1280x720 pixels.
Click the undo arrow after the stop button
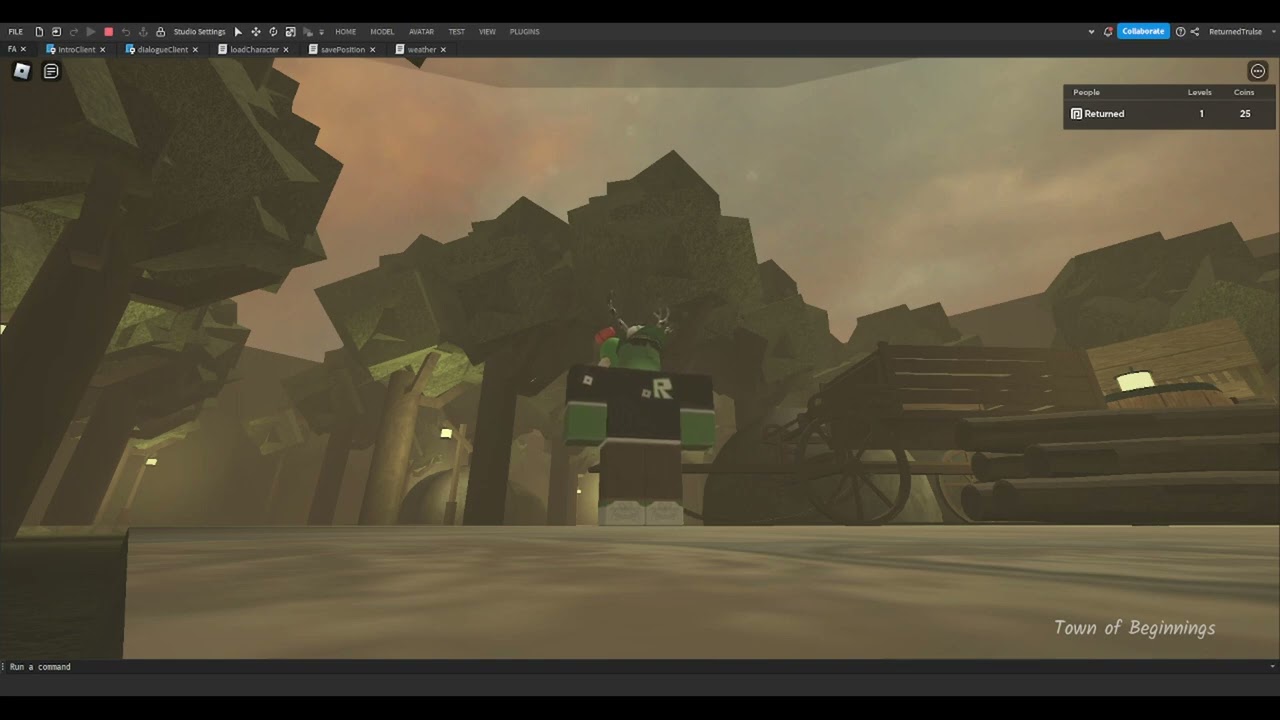(x=126, y=32)
